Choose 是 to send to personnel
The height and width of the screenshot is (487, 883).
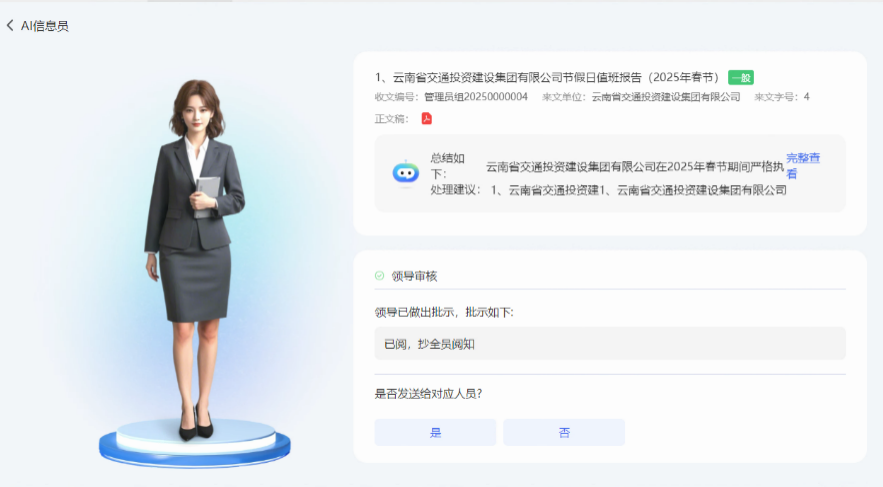tap(435, 432)
